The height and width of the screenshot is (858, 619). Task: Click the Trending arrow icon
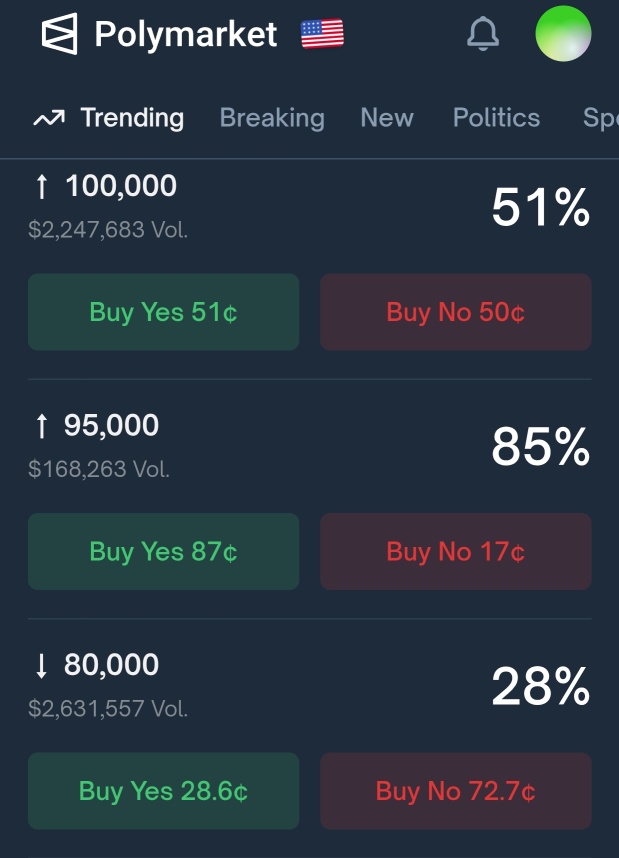(49, 118)
